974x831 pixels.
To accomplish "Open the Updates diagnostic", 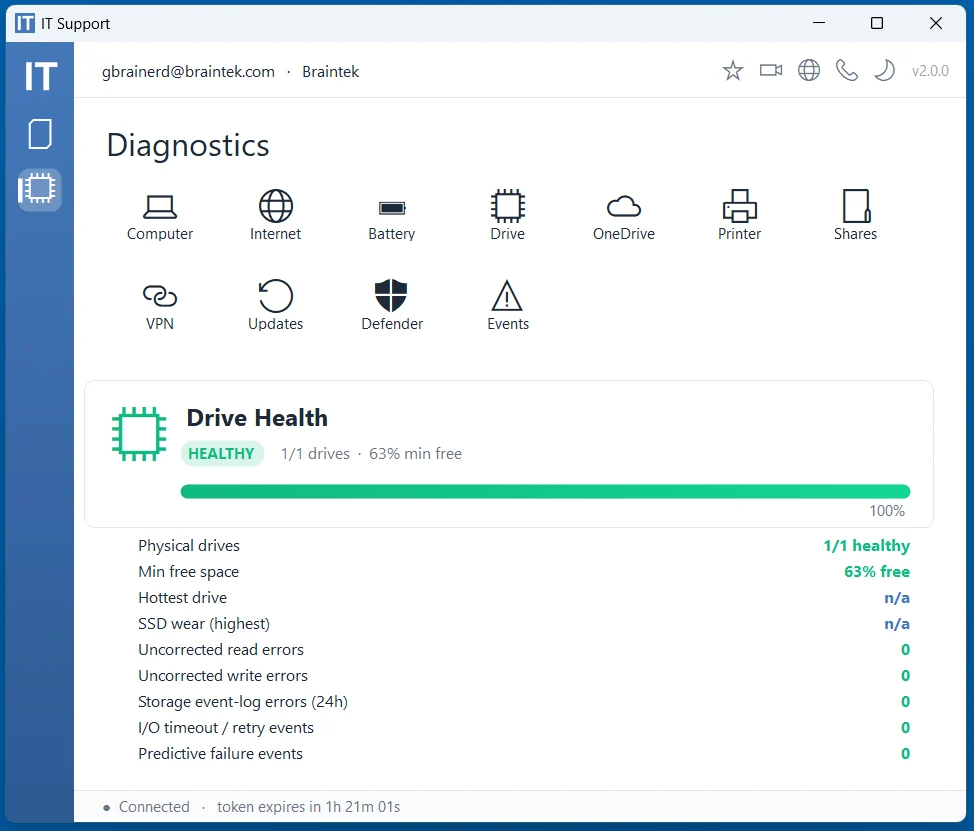I will tap(275, 306).
